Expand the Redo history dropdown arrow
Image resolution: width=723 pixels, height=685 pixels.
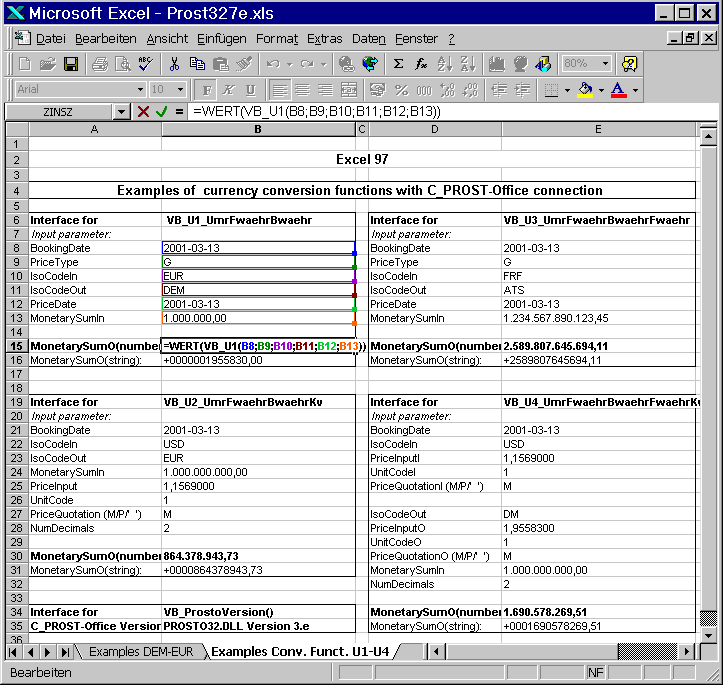[x=324, y=65]
